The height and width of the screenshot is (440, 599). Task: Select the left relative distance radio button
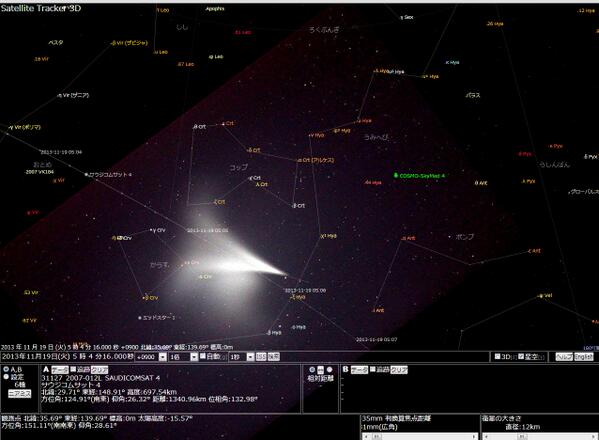pos(312,370)
